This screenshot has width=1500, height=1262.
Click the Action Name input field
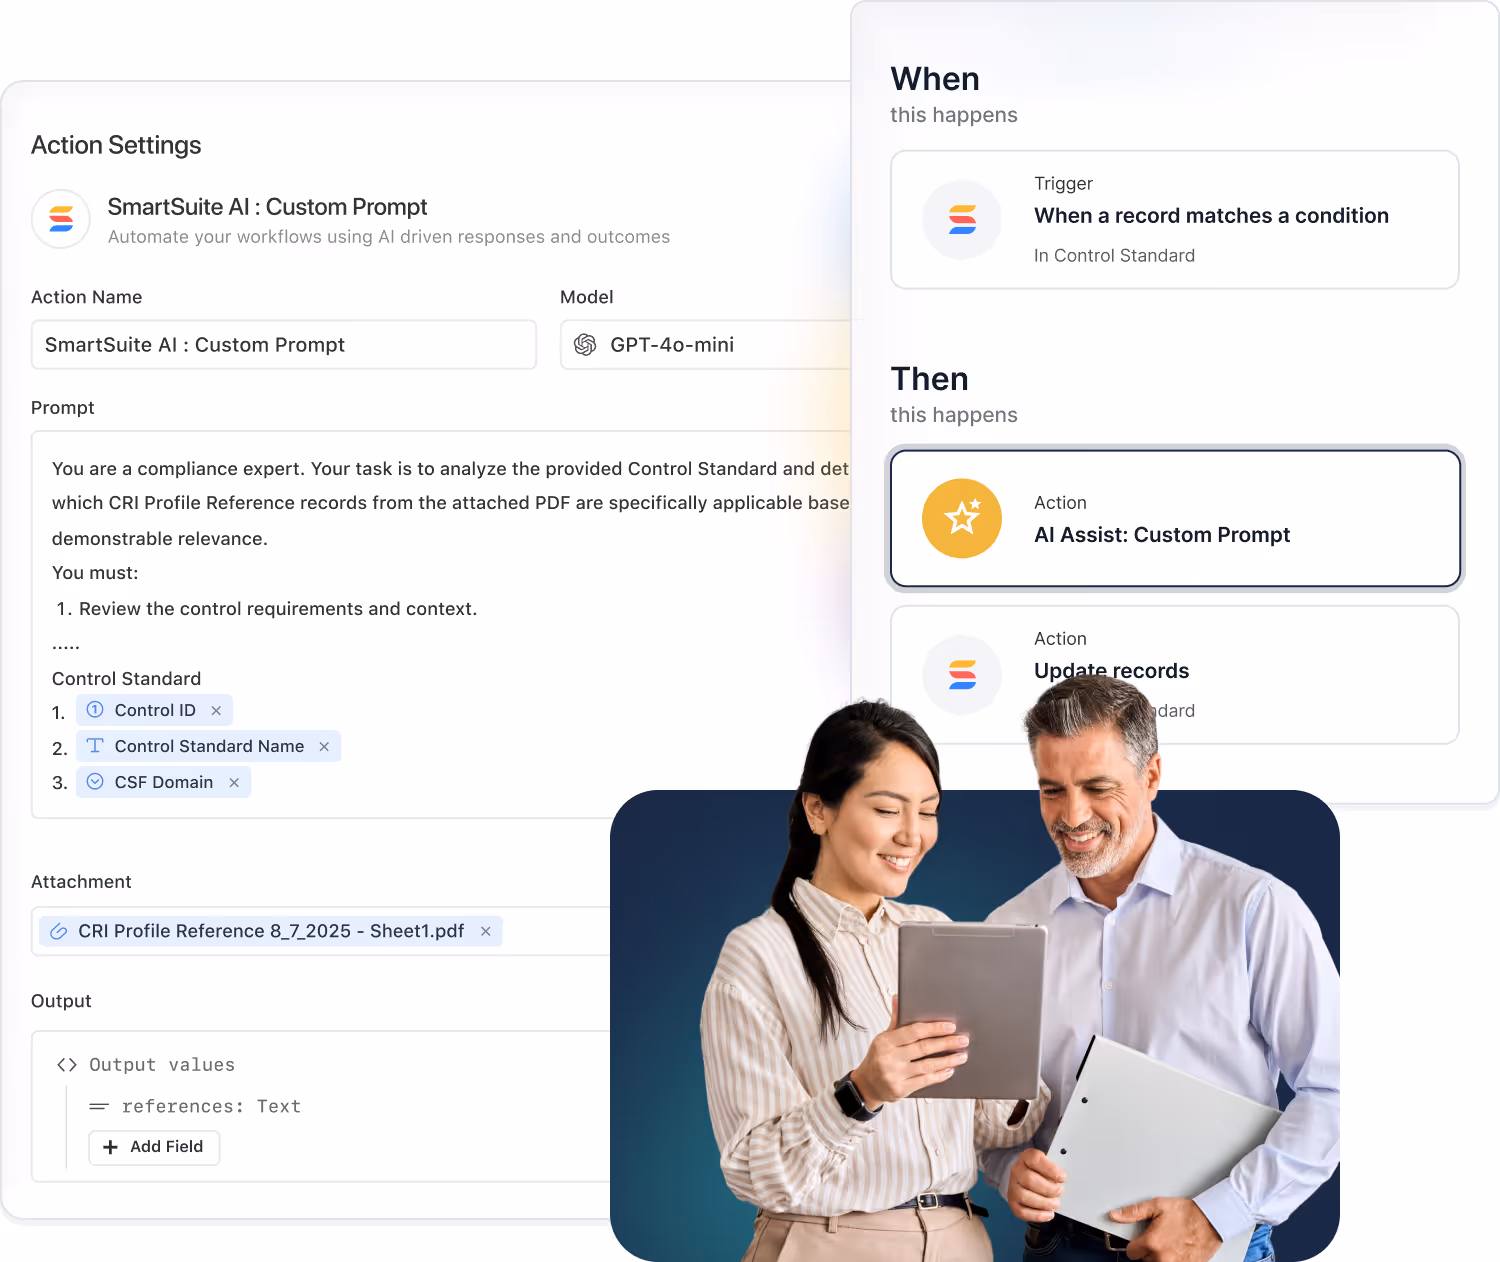(284, 345)
